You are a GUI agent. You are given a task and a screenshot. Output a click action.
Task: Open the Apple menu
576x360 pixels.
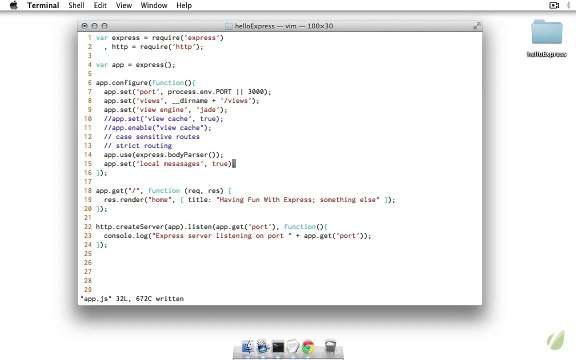[x=14, y=5]
